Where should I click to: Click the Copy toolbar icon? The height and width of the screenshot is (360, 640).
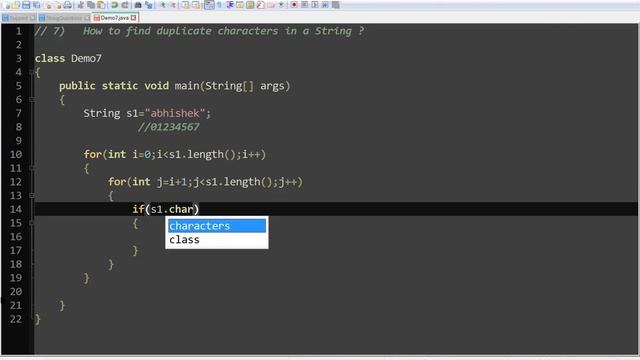[91, 5]
